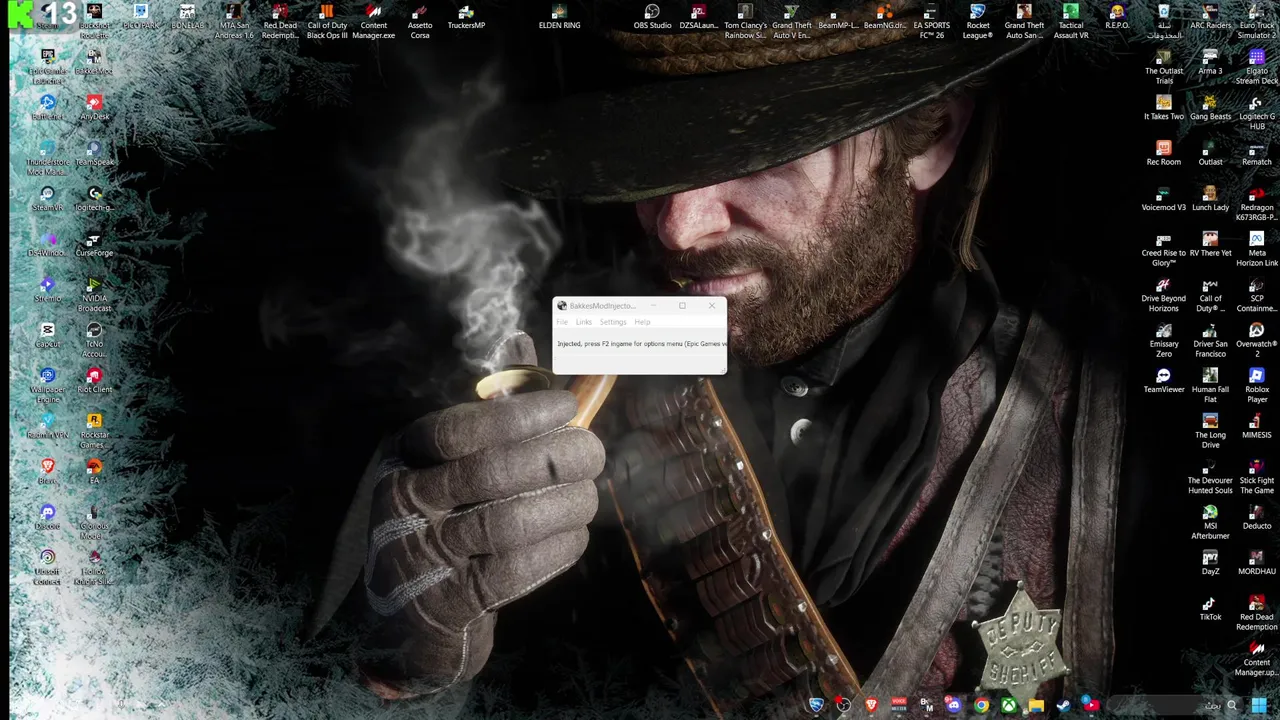
Task: Select the Rockstar Games launcher icon
Action: [x=94, y=430]
